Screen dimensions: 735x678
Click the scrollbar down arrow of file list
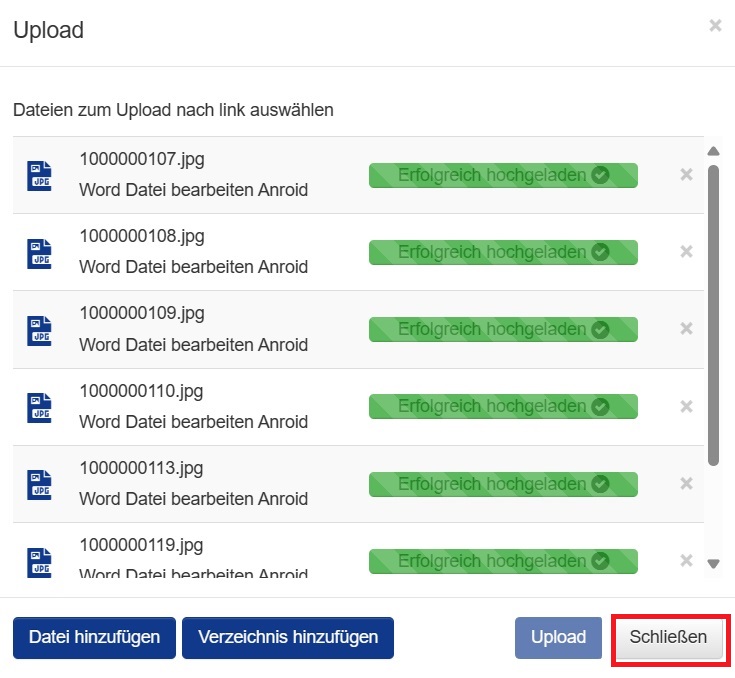pyautogui.click(x=713, y=564)
